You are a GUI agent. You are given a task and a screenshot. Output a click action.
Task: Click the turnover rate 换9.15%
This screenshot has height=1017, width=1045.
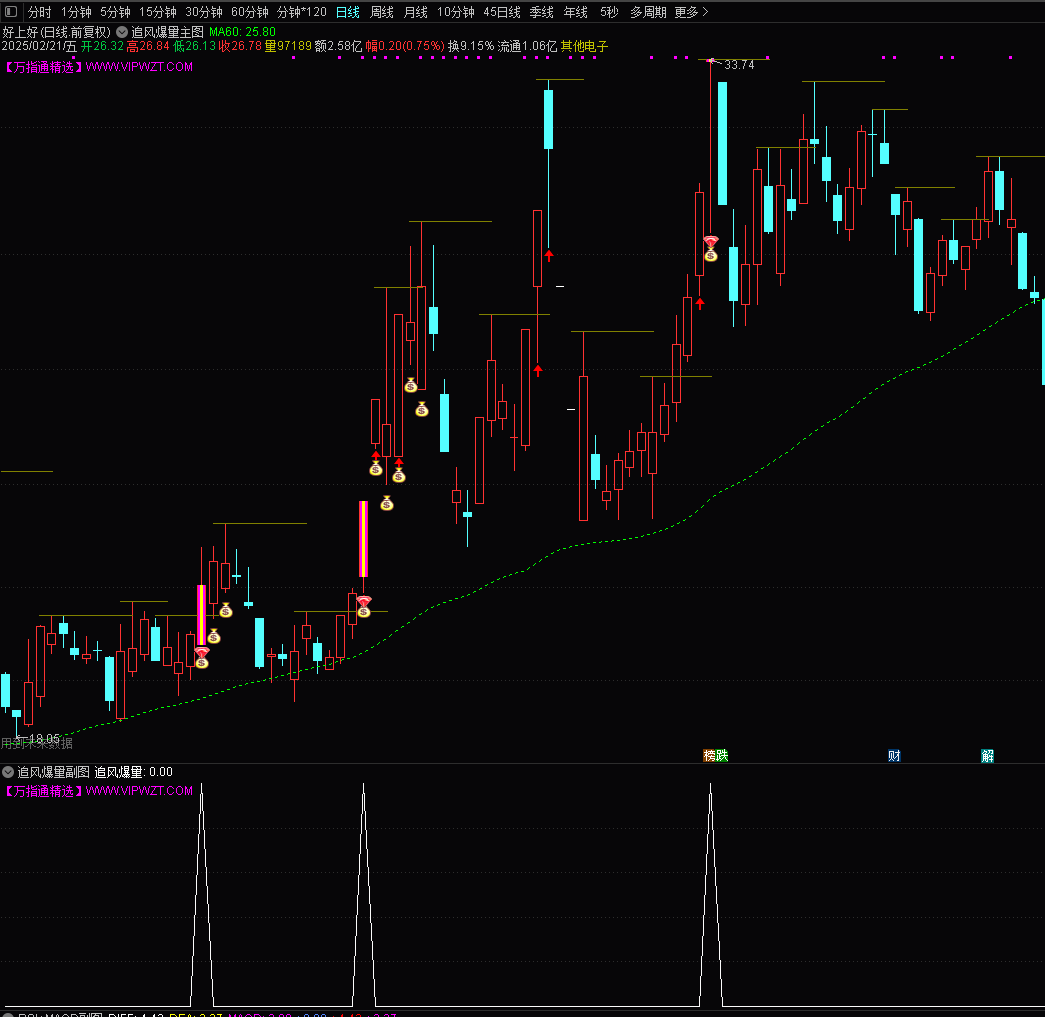point(471,46)
